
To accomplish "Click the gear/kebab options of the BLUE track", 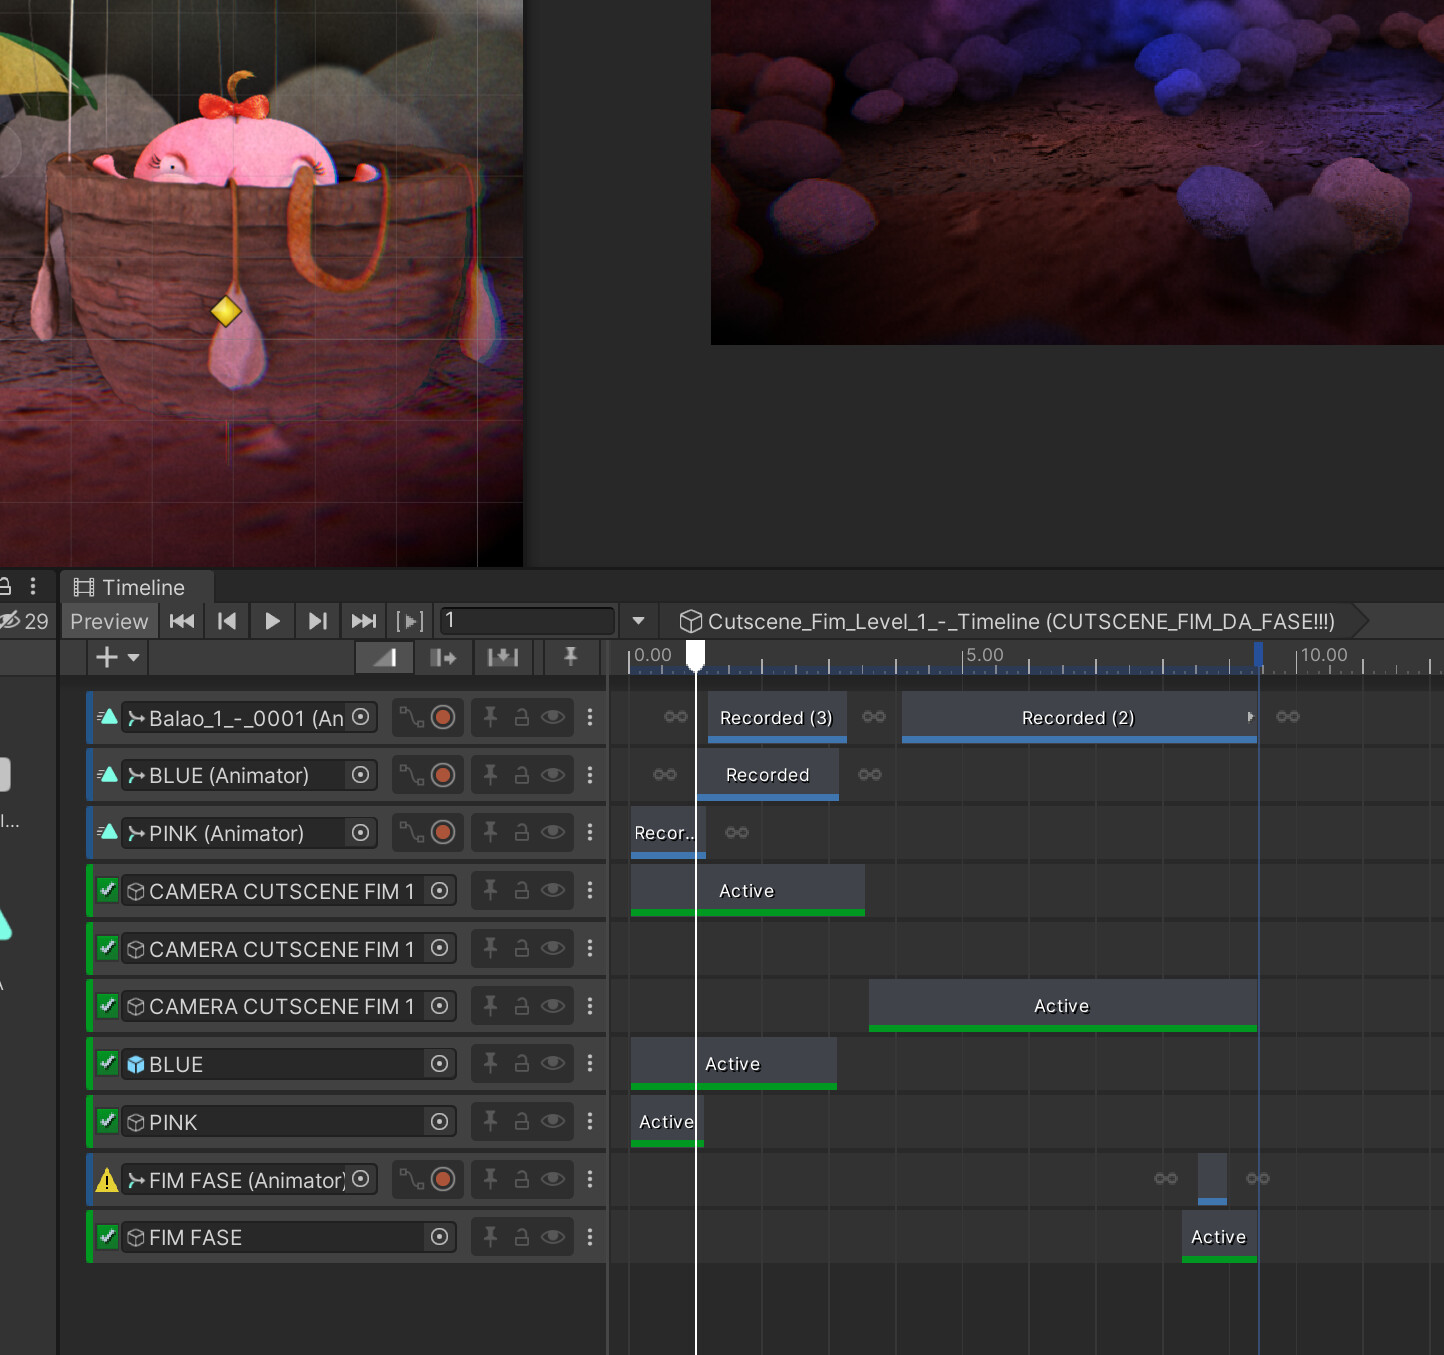I will (x=590, y=1063).
